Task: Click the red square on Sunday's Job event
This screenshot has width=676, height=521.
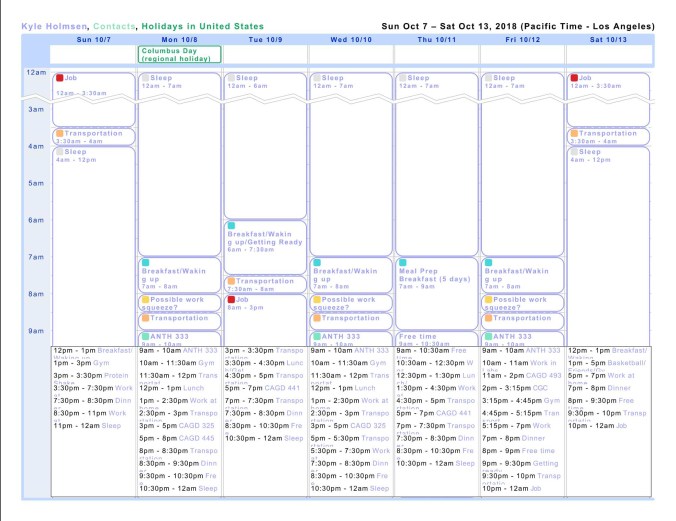Action: click(60, 78)
